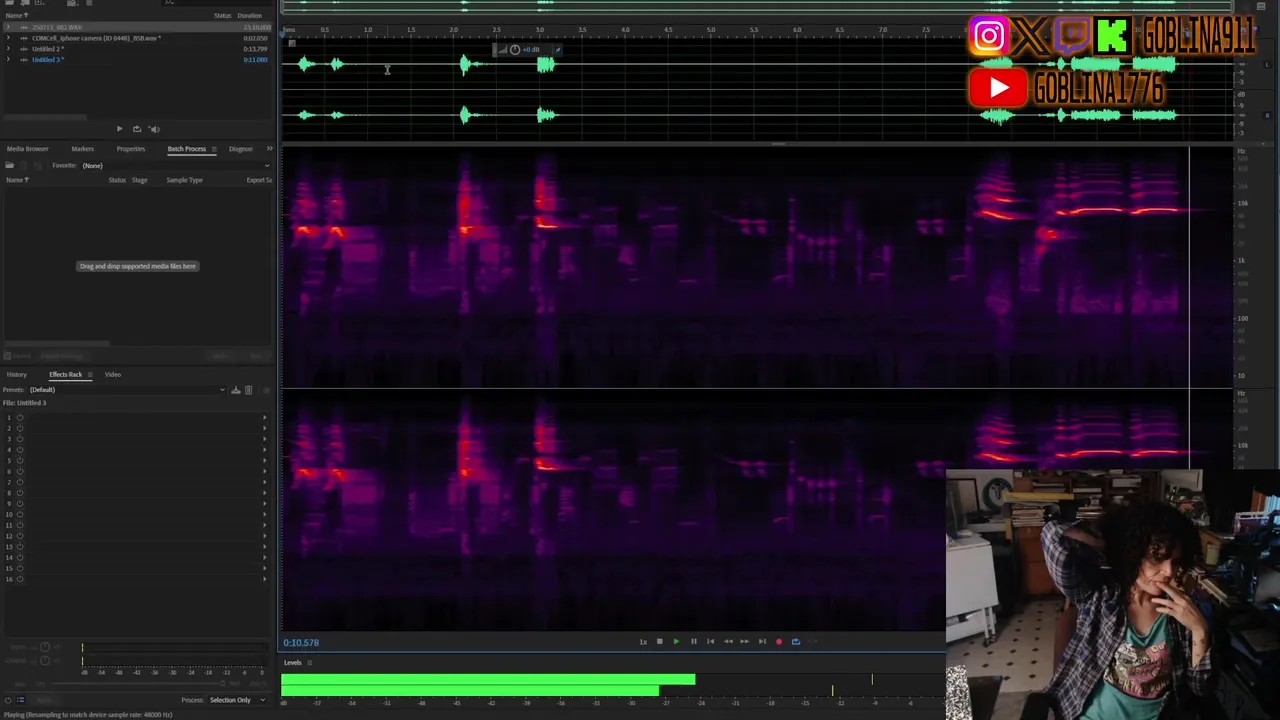Open the Levels panel menu icon
1280x720 pixels.
pyautogui.click(x=309, y=663)
